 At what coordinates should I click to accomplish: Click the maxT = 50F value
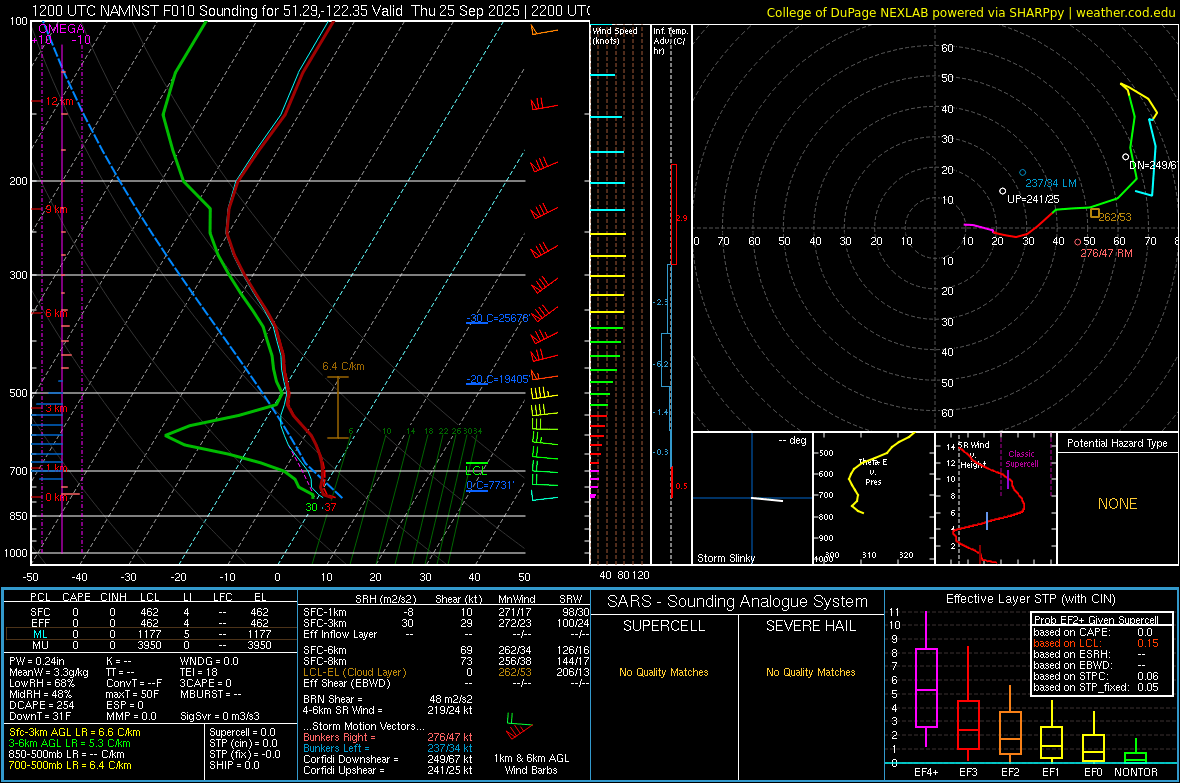[132, 694]
